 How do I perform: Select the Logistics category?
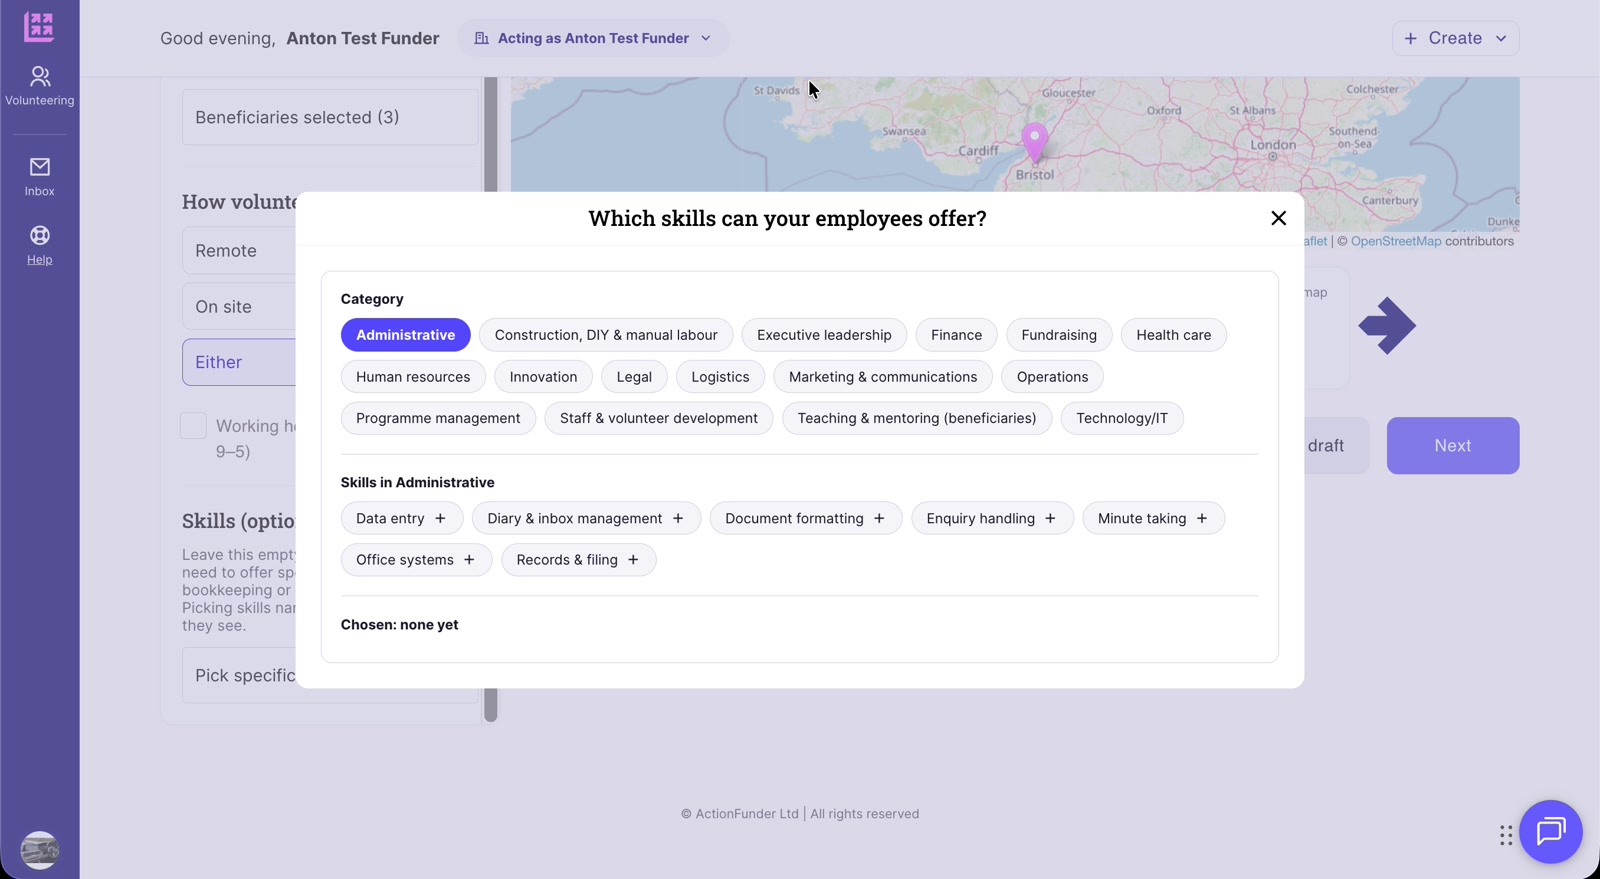(x=720, y=377)
